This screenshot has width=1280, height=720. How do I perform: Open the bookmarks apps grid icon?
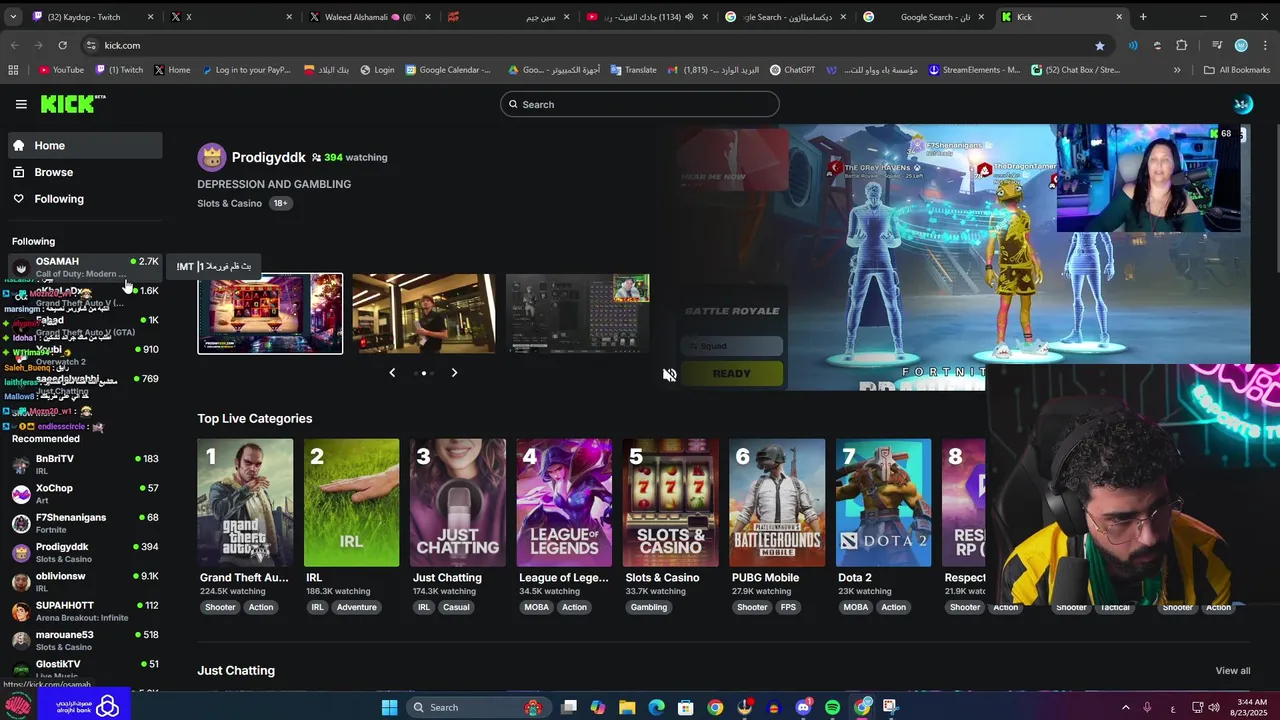tap(13, 70)
